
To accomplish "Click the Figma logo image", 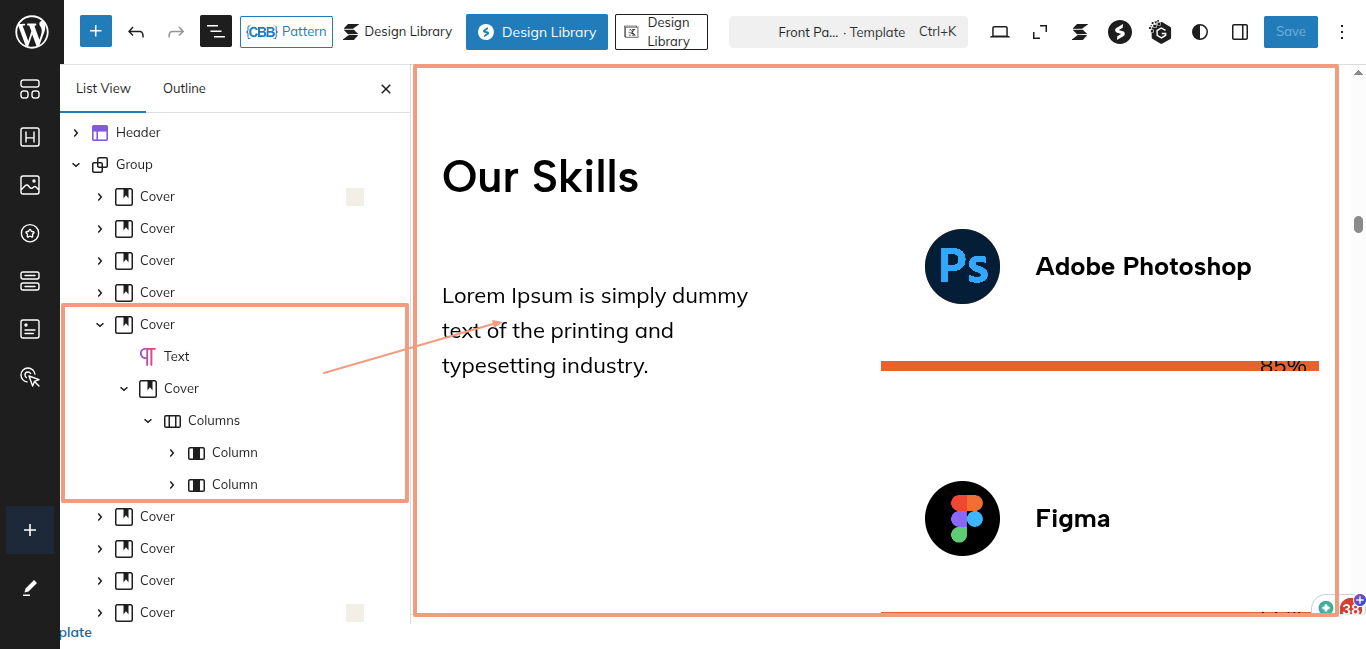I will [962, 518].
